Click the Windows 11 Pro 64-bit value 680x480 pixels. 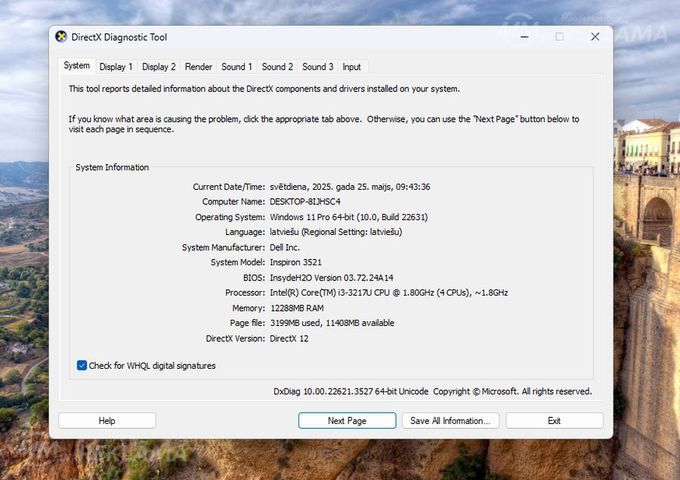point(349,217)
